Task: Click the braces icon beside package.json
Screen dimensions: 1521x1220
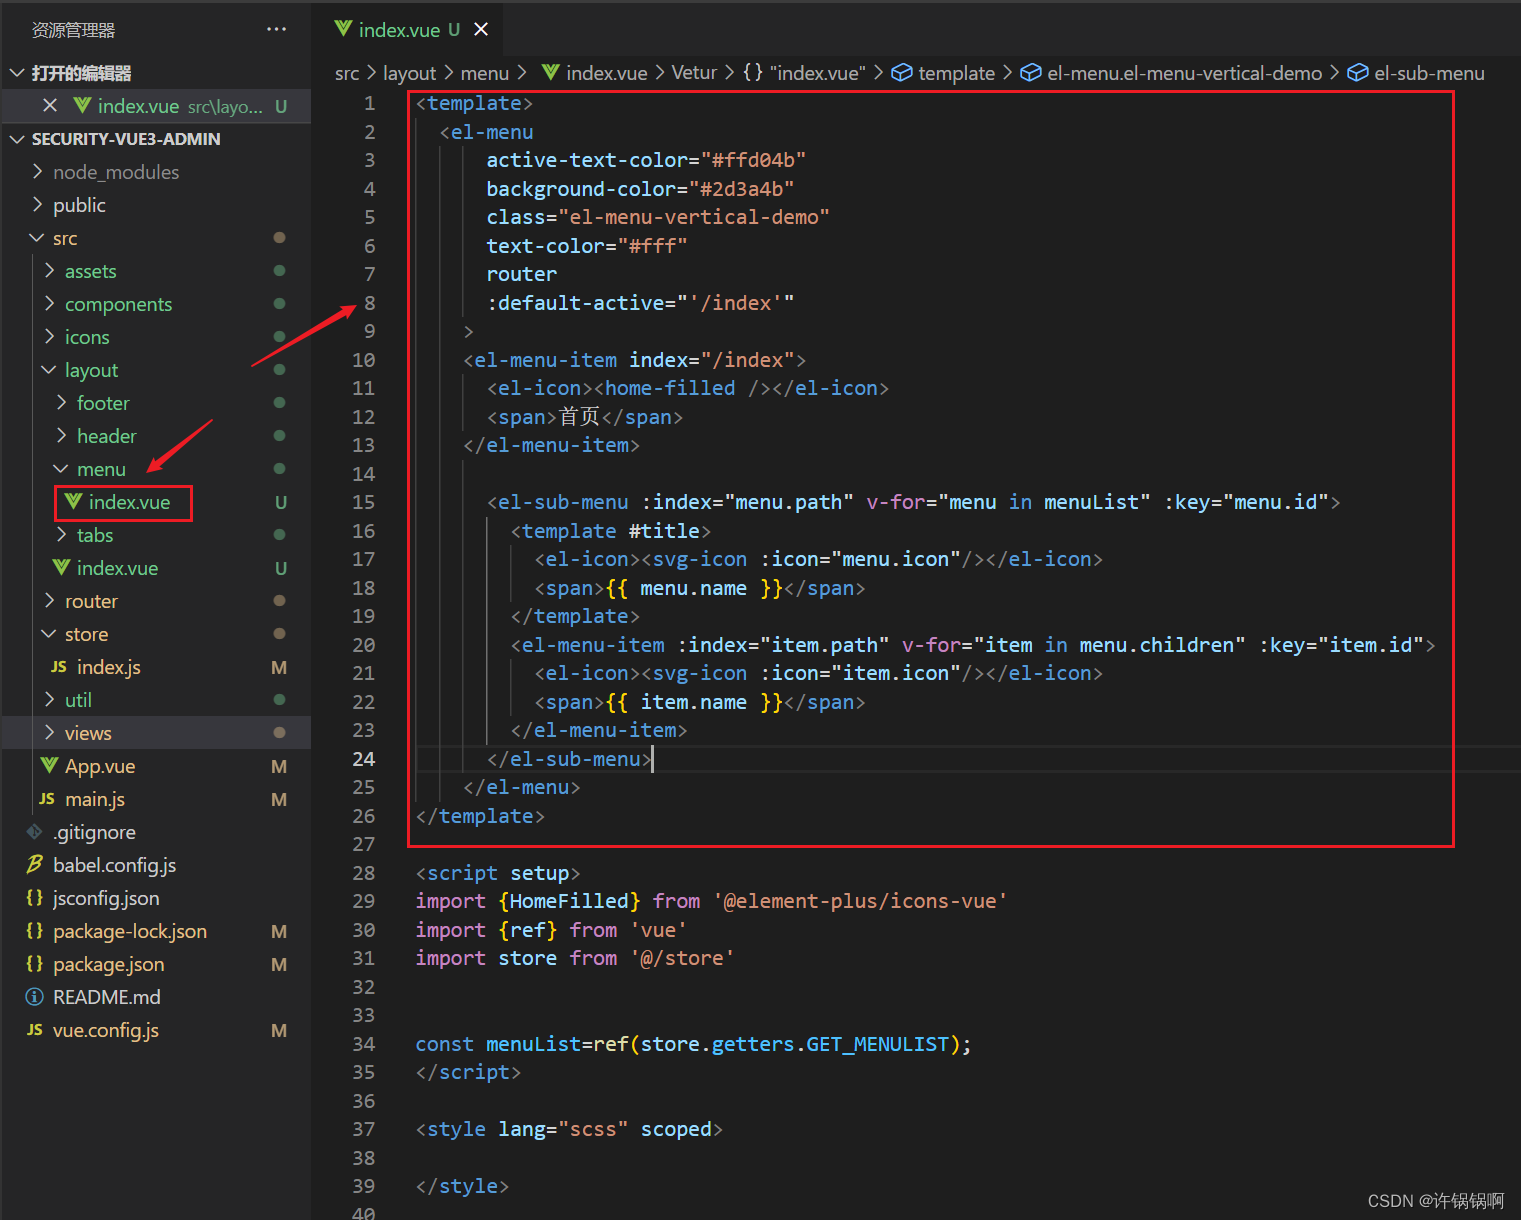Action: [35, 963]
